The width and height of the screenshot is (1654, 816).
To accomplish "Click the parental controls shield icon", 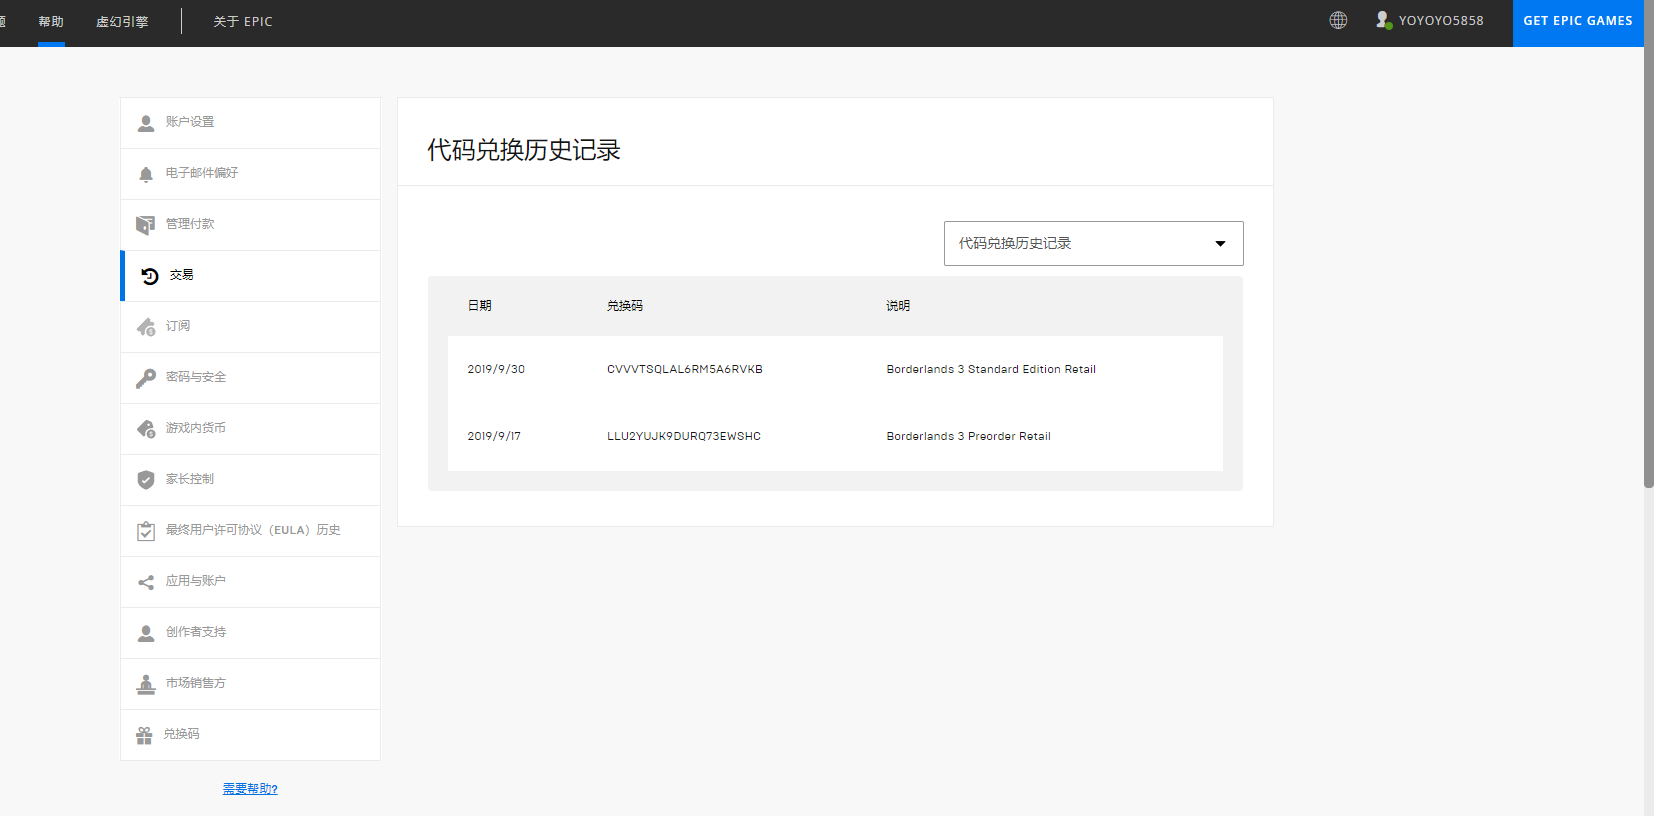I will click(x=146, y=480).
